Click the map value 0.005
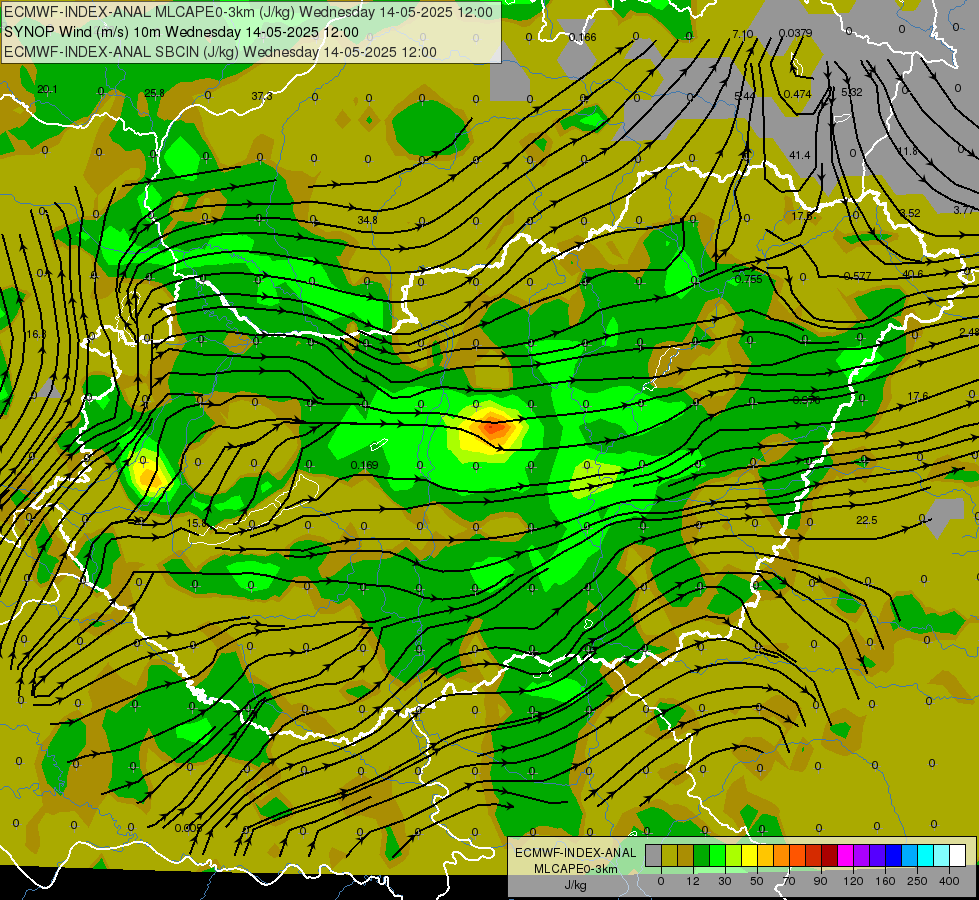The image size is (979, 900). pos(188,829)
